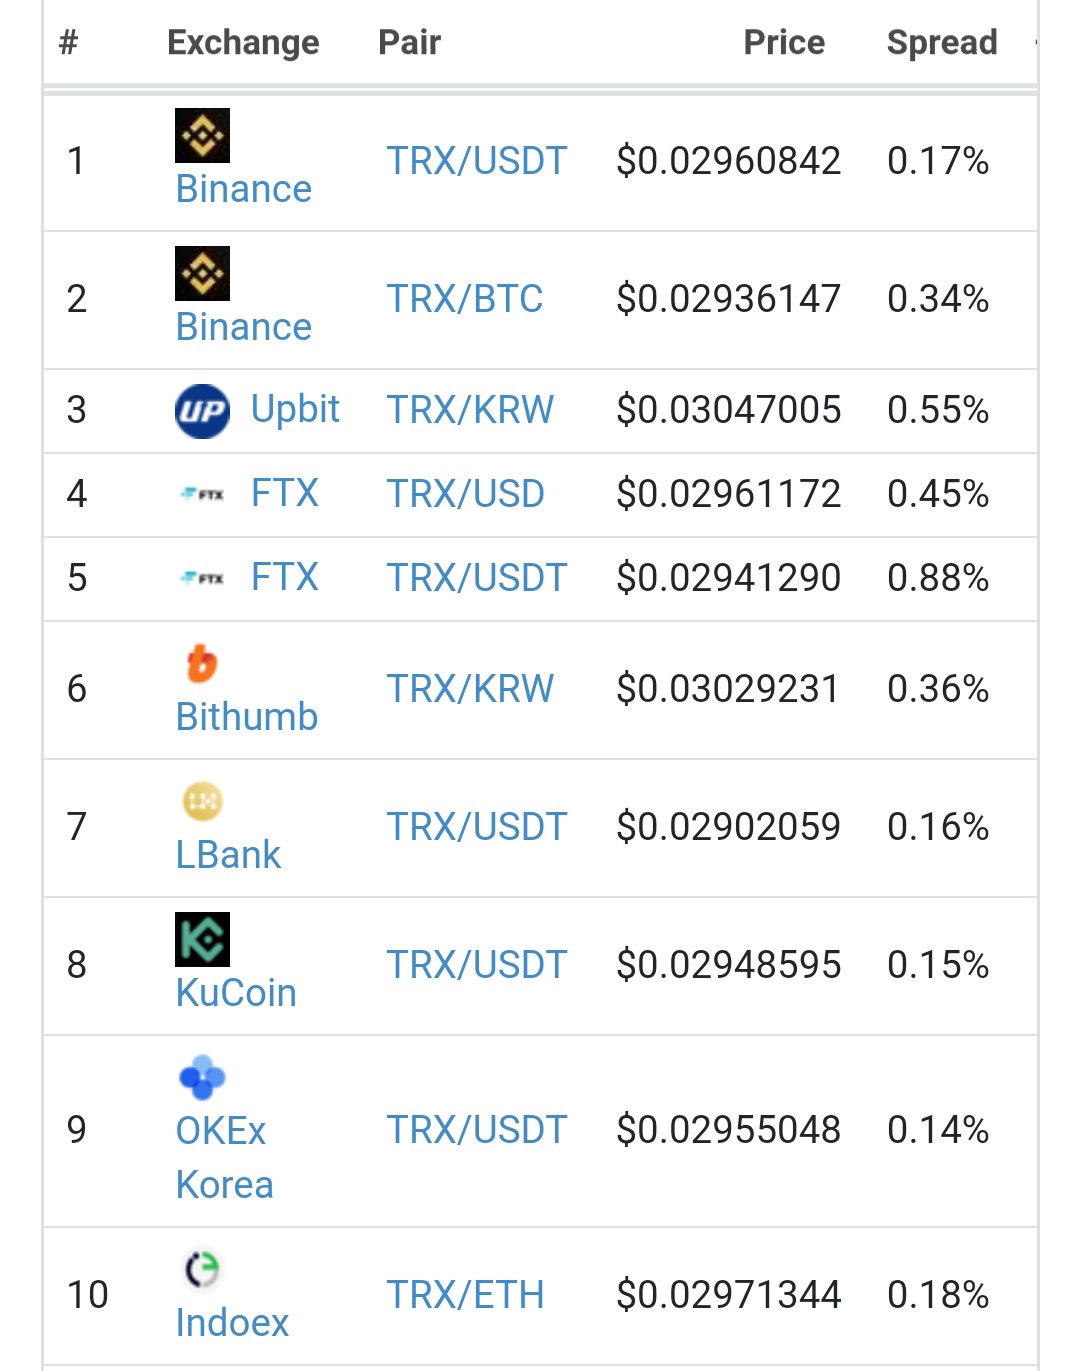Click the OKEx Korea blue logo

click(202, 1077)
